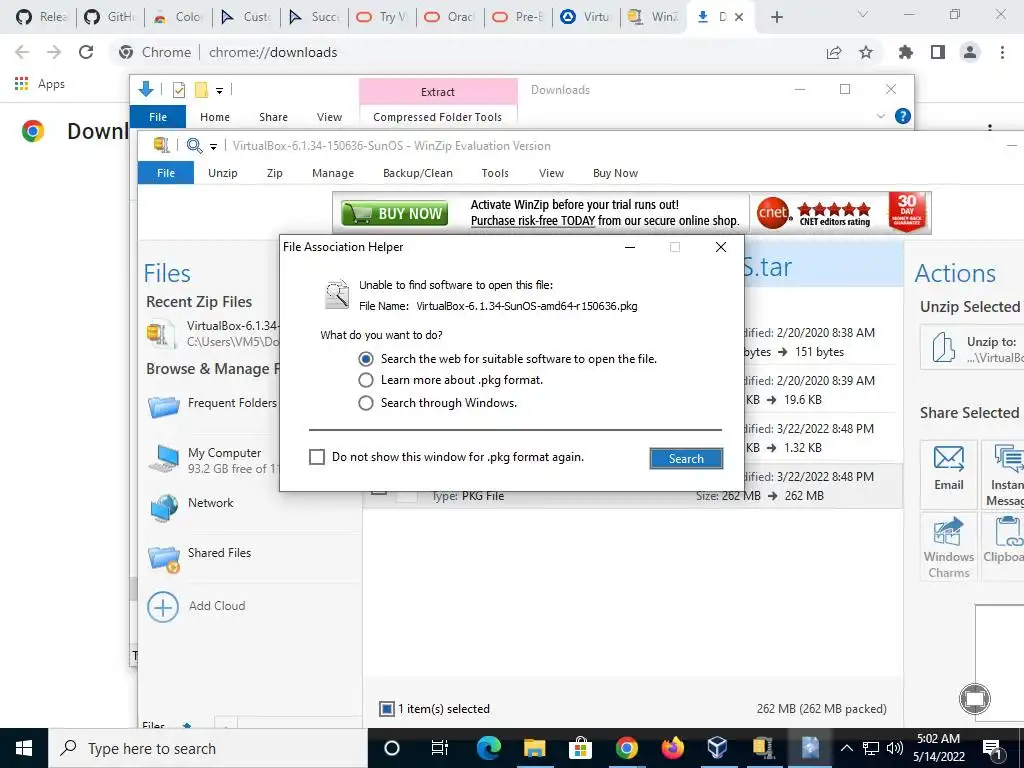
Task: Open Chrome extensions puzzle icon
Action: point(905,52)
